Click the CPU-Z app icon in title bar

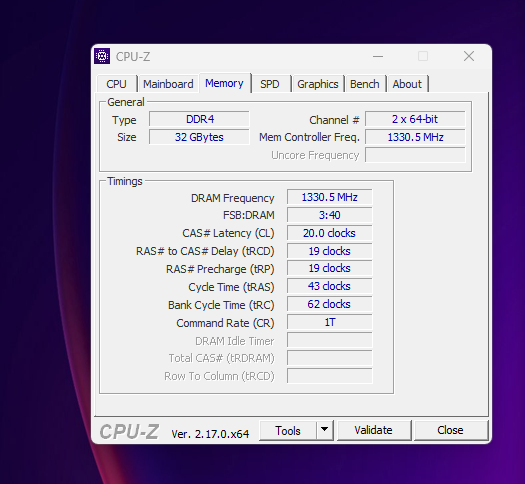pyautogui.click(x=102, y=56)
